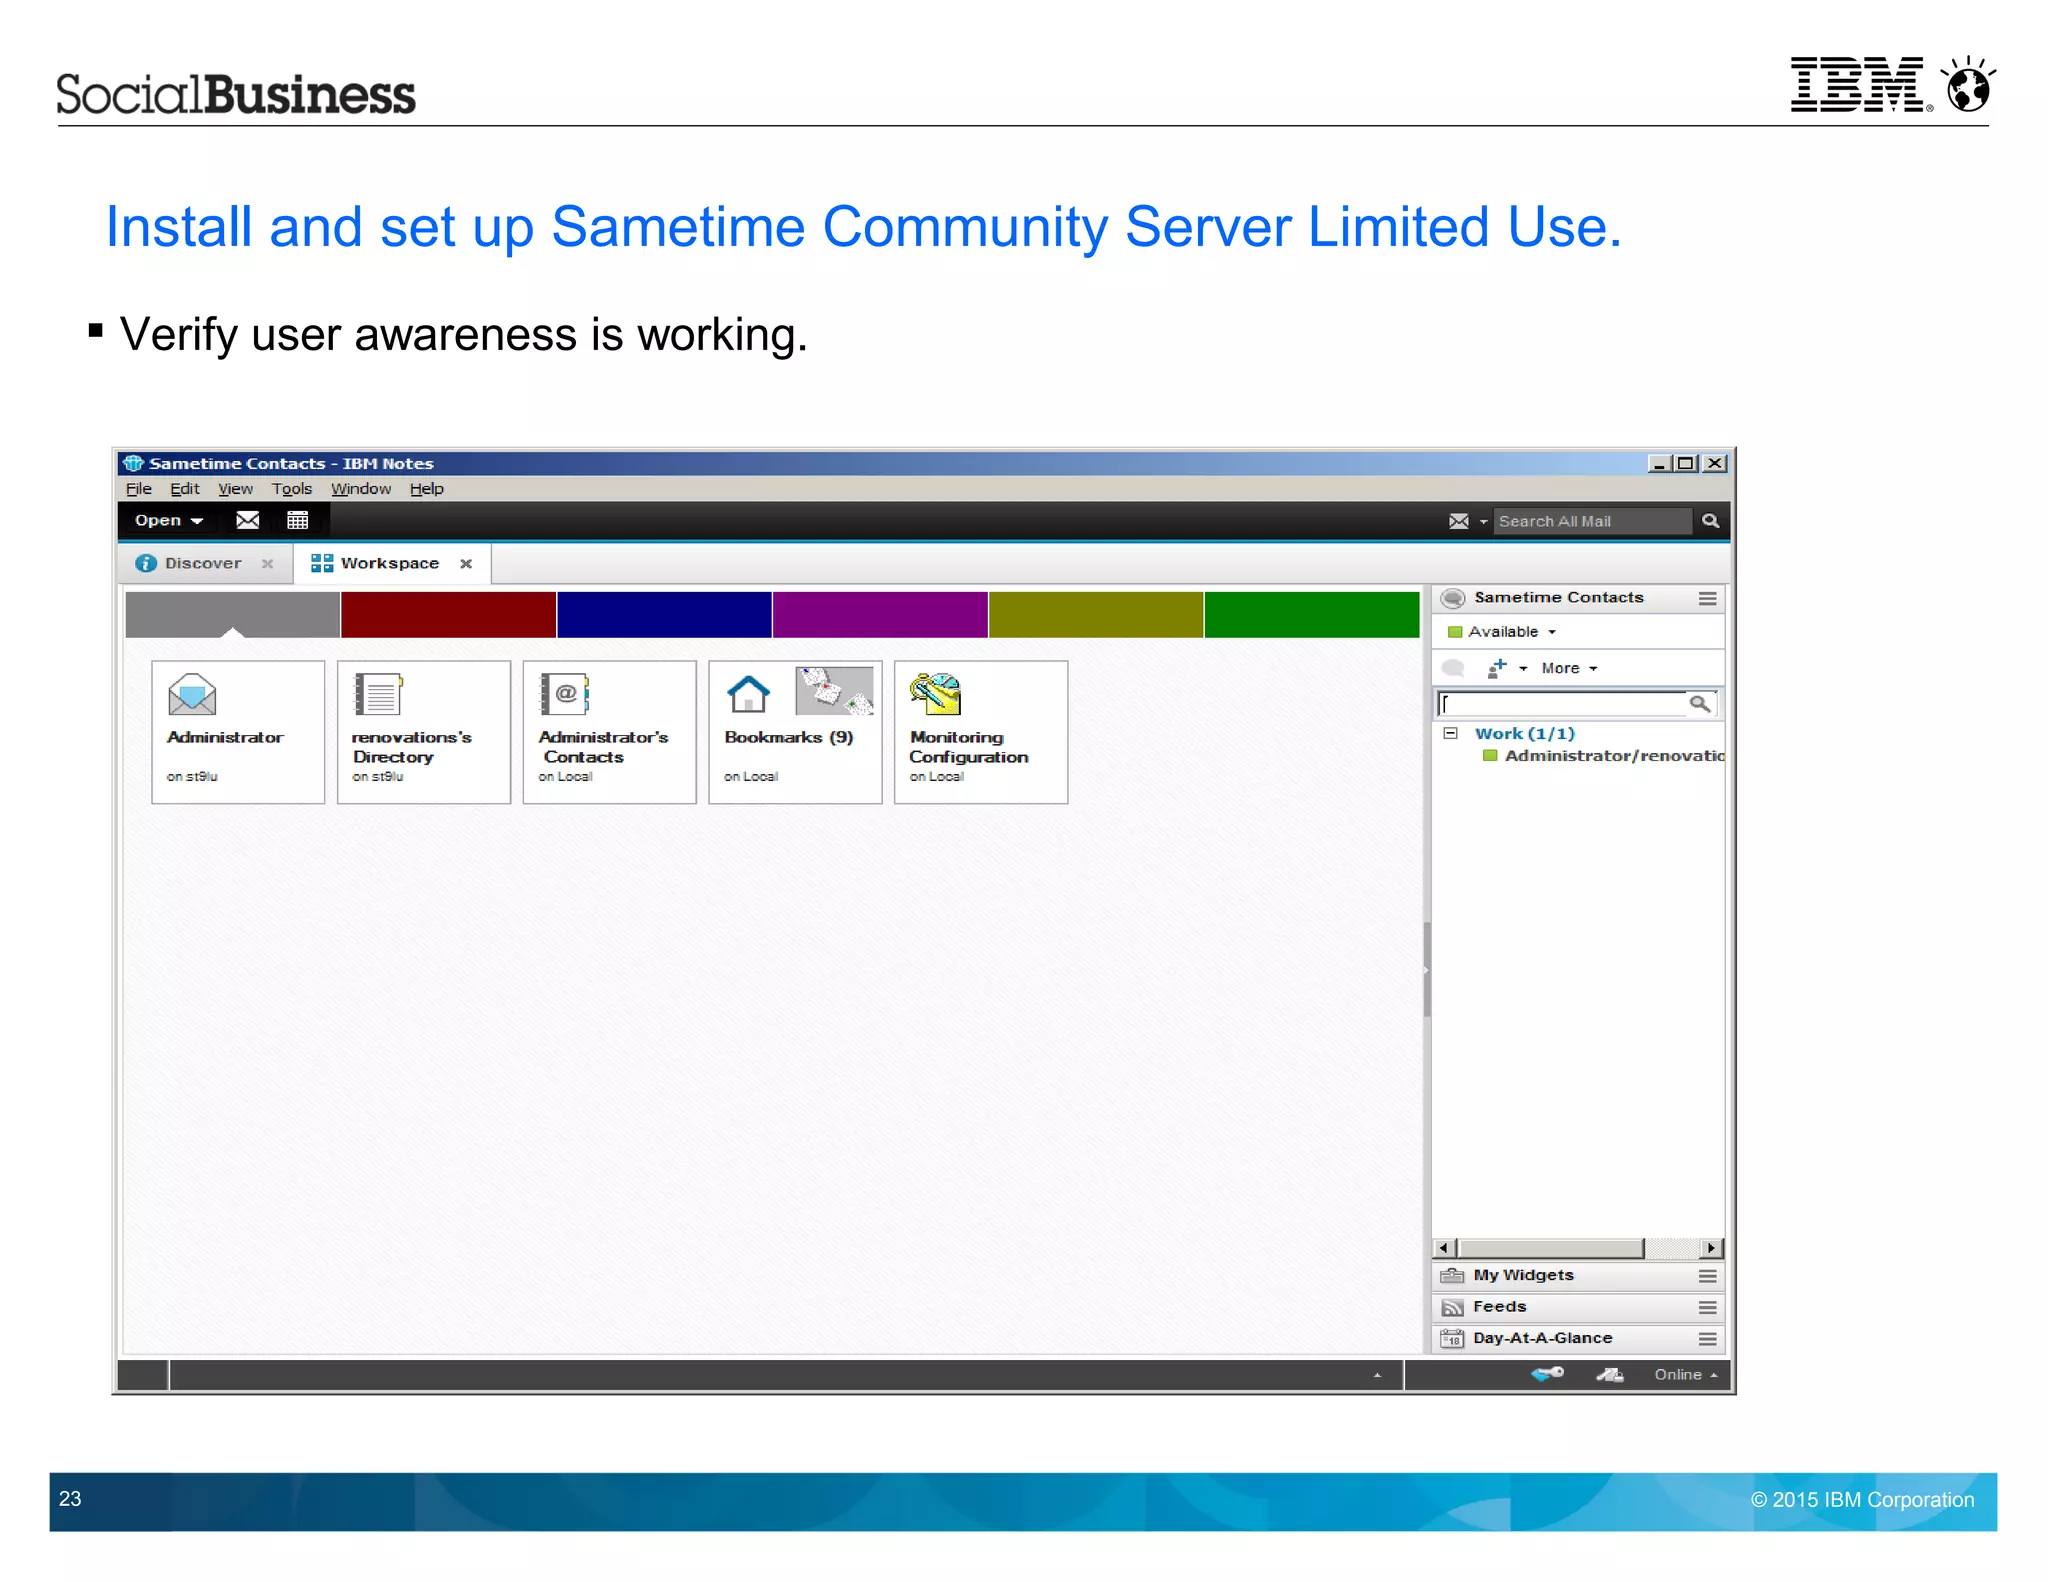2048x1582 pixels.
Task: Open the Administrator mail tile
Action: (x=238, y=732)
